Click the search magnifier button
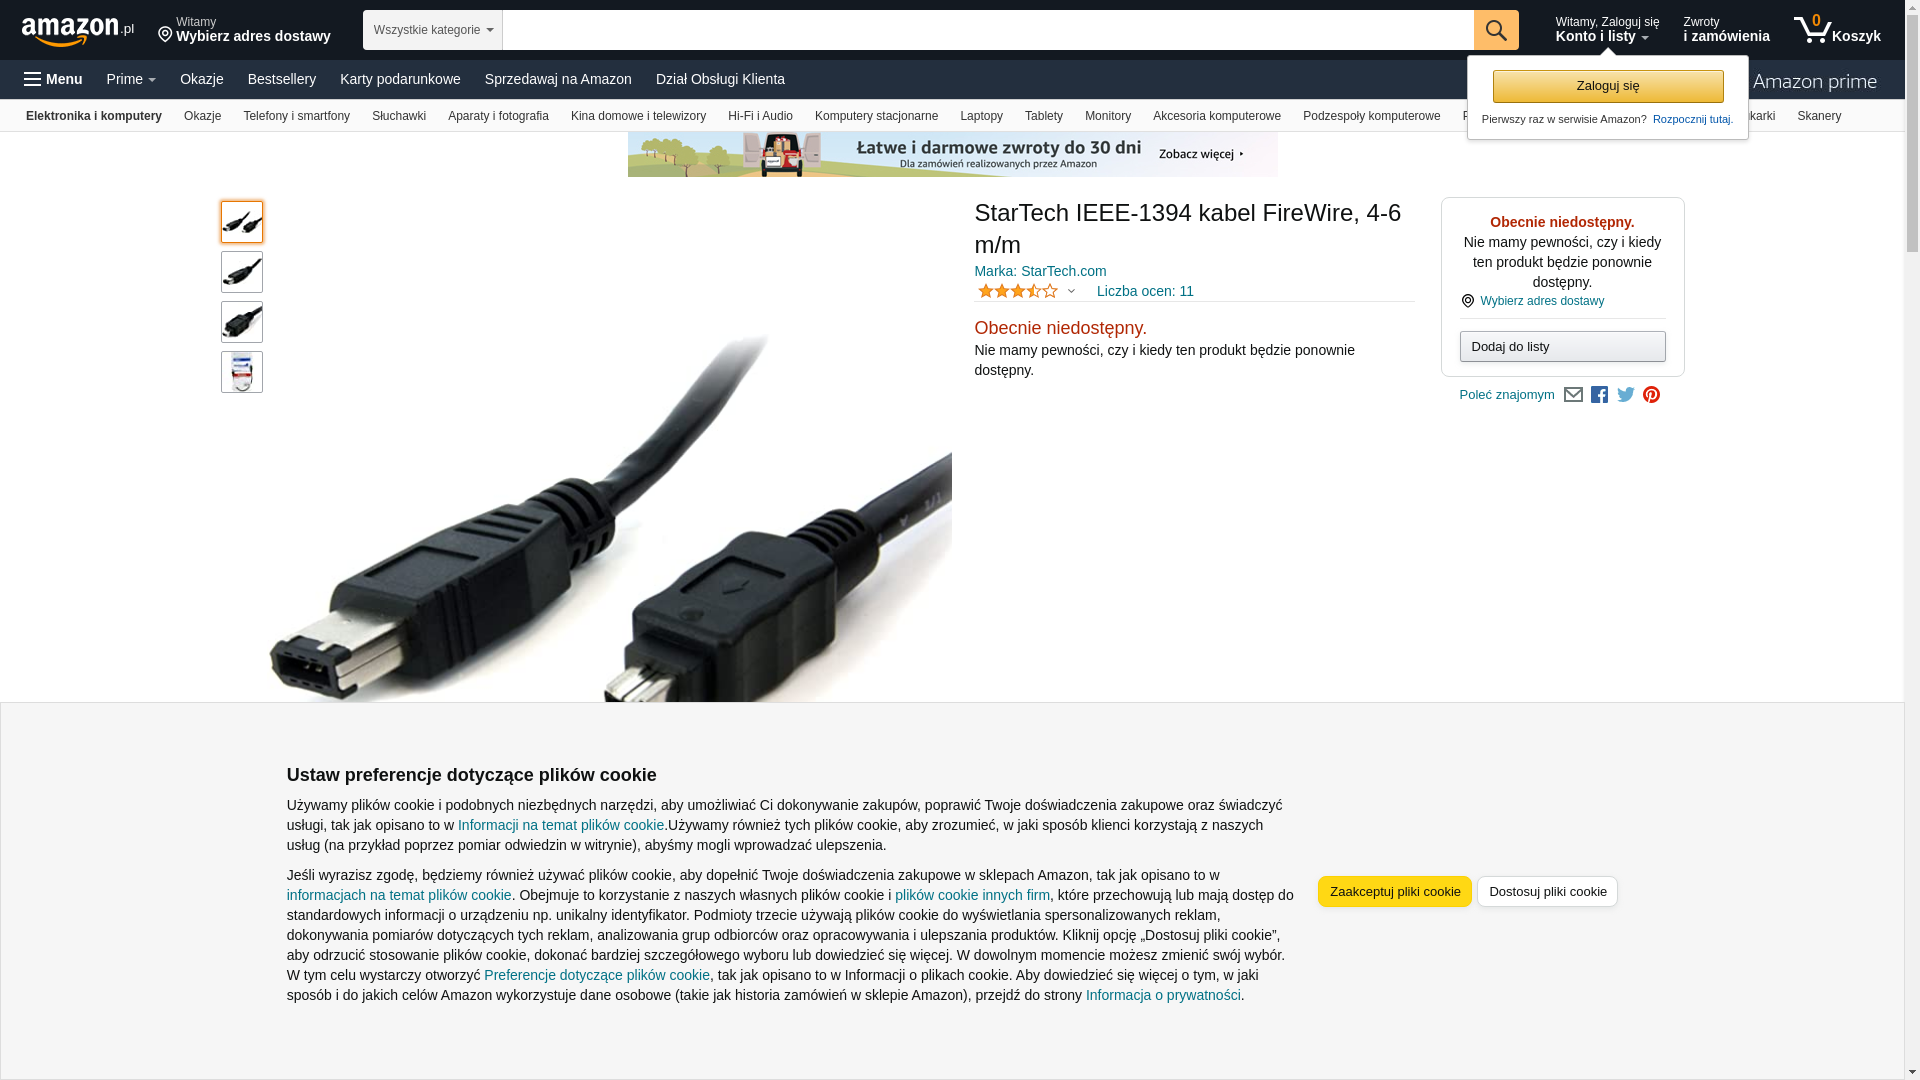 [1496, 30]
